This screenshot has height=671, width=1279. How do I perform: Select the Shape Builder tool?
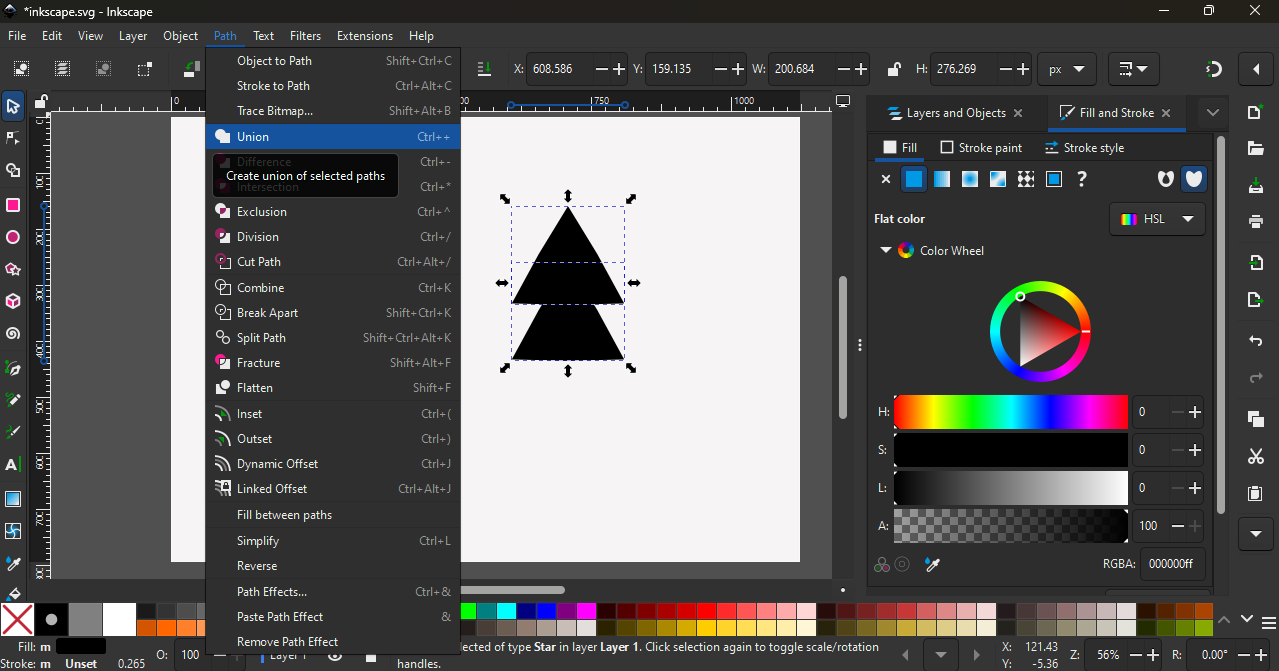click(13, 171)
